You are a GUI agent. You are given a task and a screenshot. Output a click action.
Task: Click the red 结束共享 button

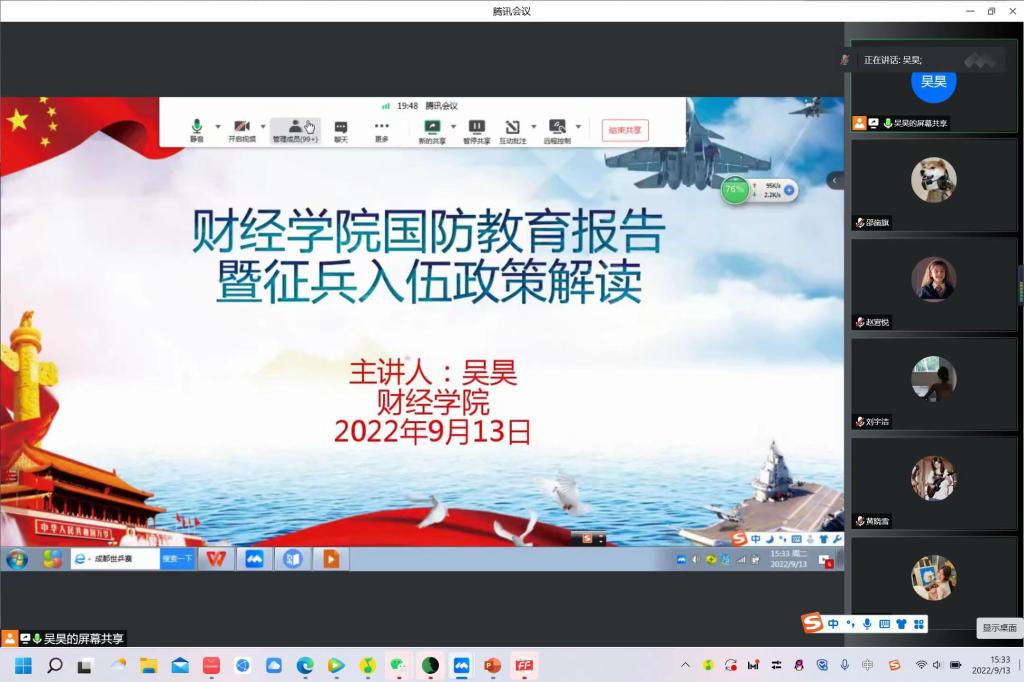(625, 130)
